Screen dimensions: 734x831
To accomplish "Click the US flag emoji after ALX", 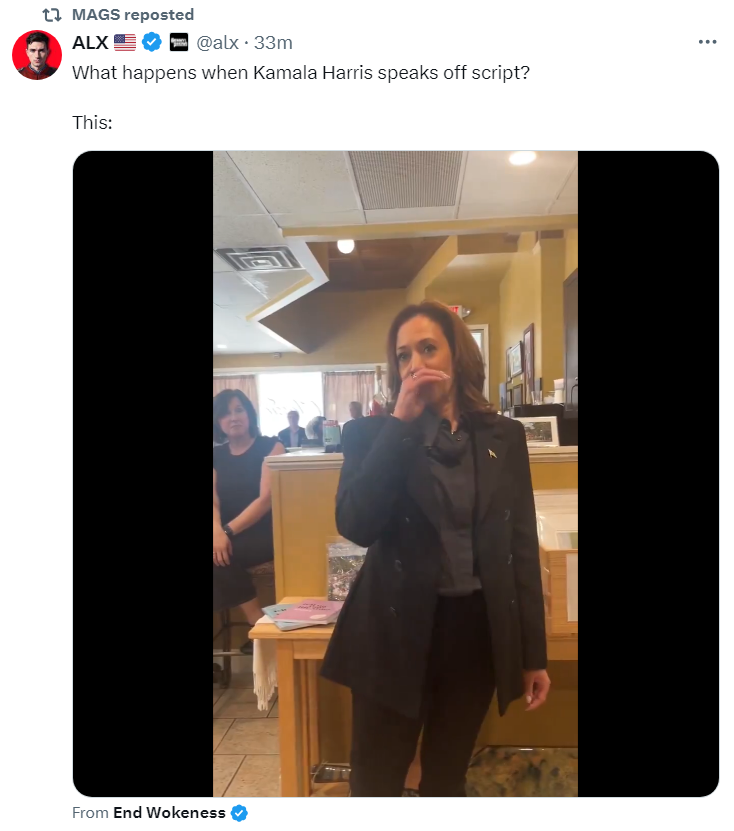I will [x=125, y=42].
